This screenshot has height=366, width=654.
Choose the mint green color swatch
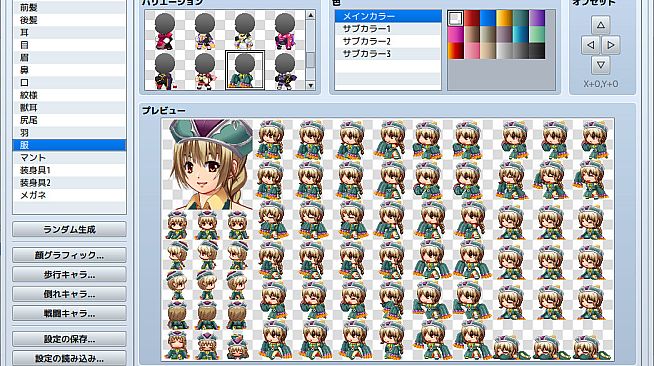click(x=537, y=35)
